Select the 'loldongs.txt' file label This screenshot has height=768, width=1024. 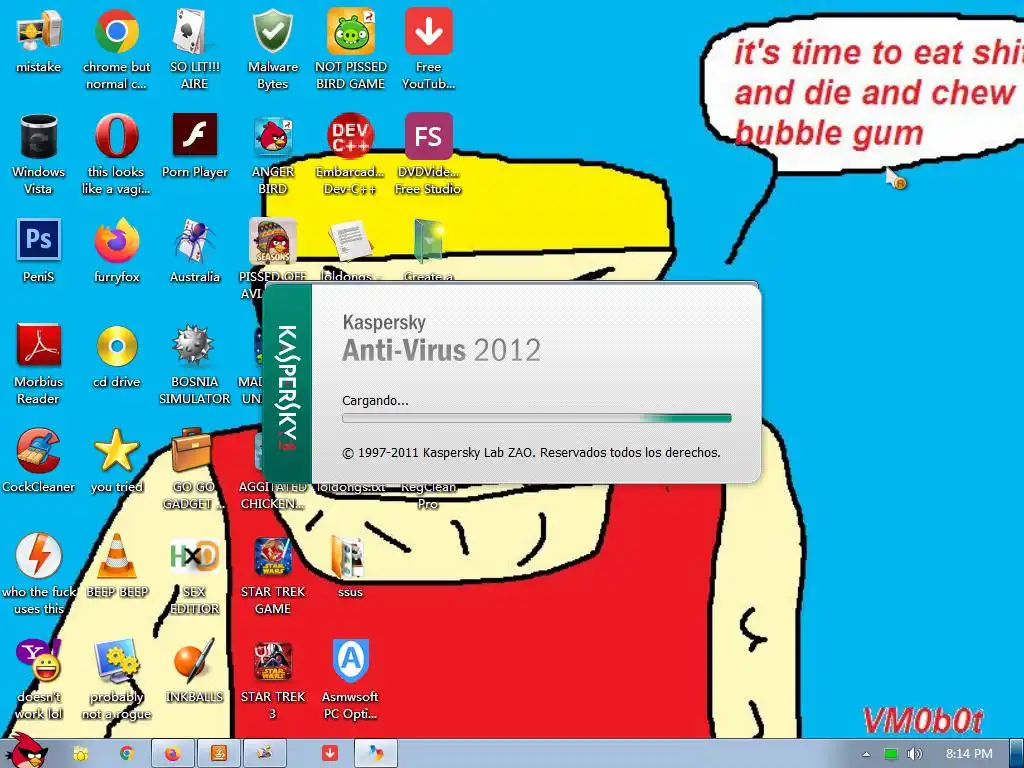(351, 487)
